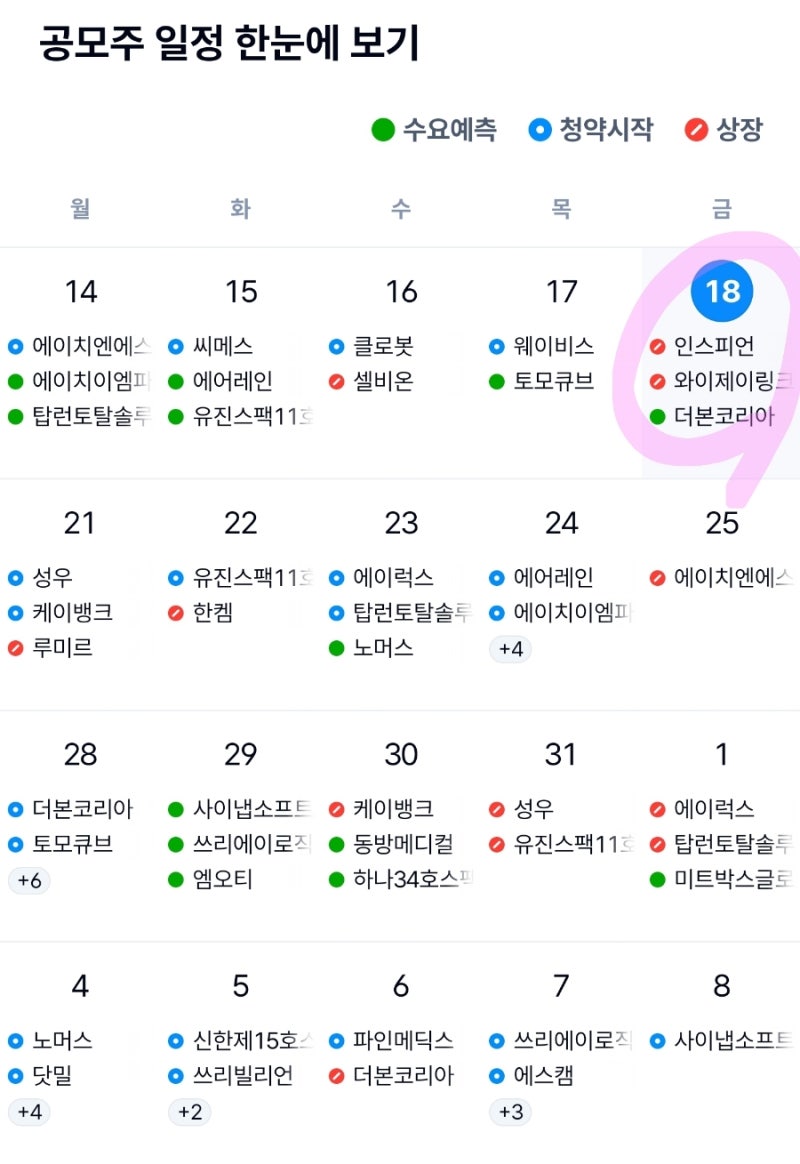Click the blue subscription icon next to 클로봇
The image size is (800, 1164).
coord(335,347)
